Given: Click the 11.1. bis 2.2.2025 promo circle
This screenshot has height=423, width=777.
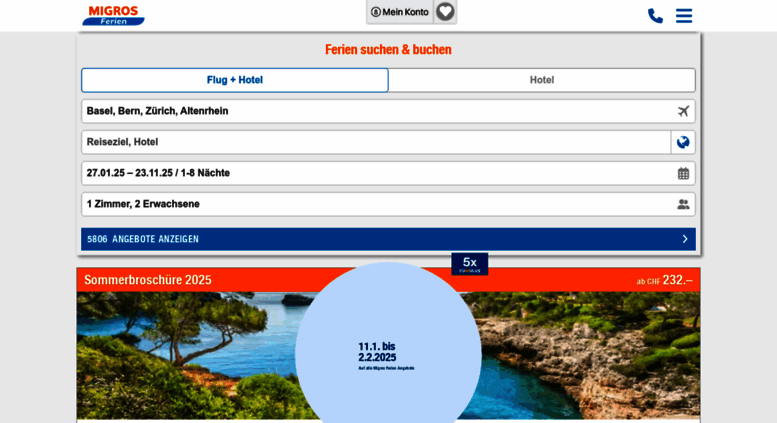Looking at the screenshot, I should click(x=388, y=343).
